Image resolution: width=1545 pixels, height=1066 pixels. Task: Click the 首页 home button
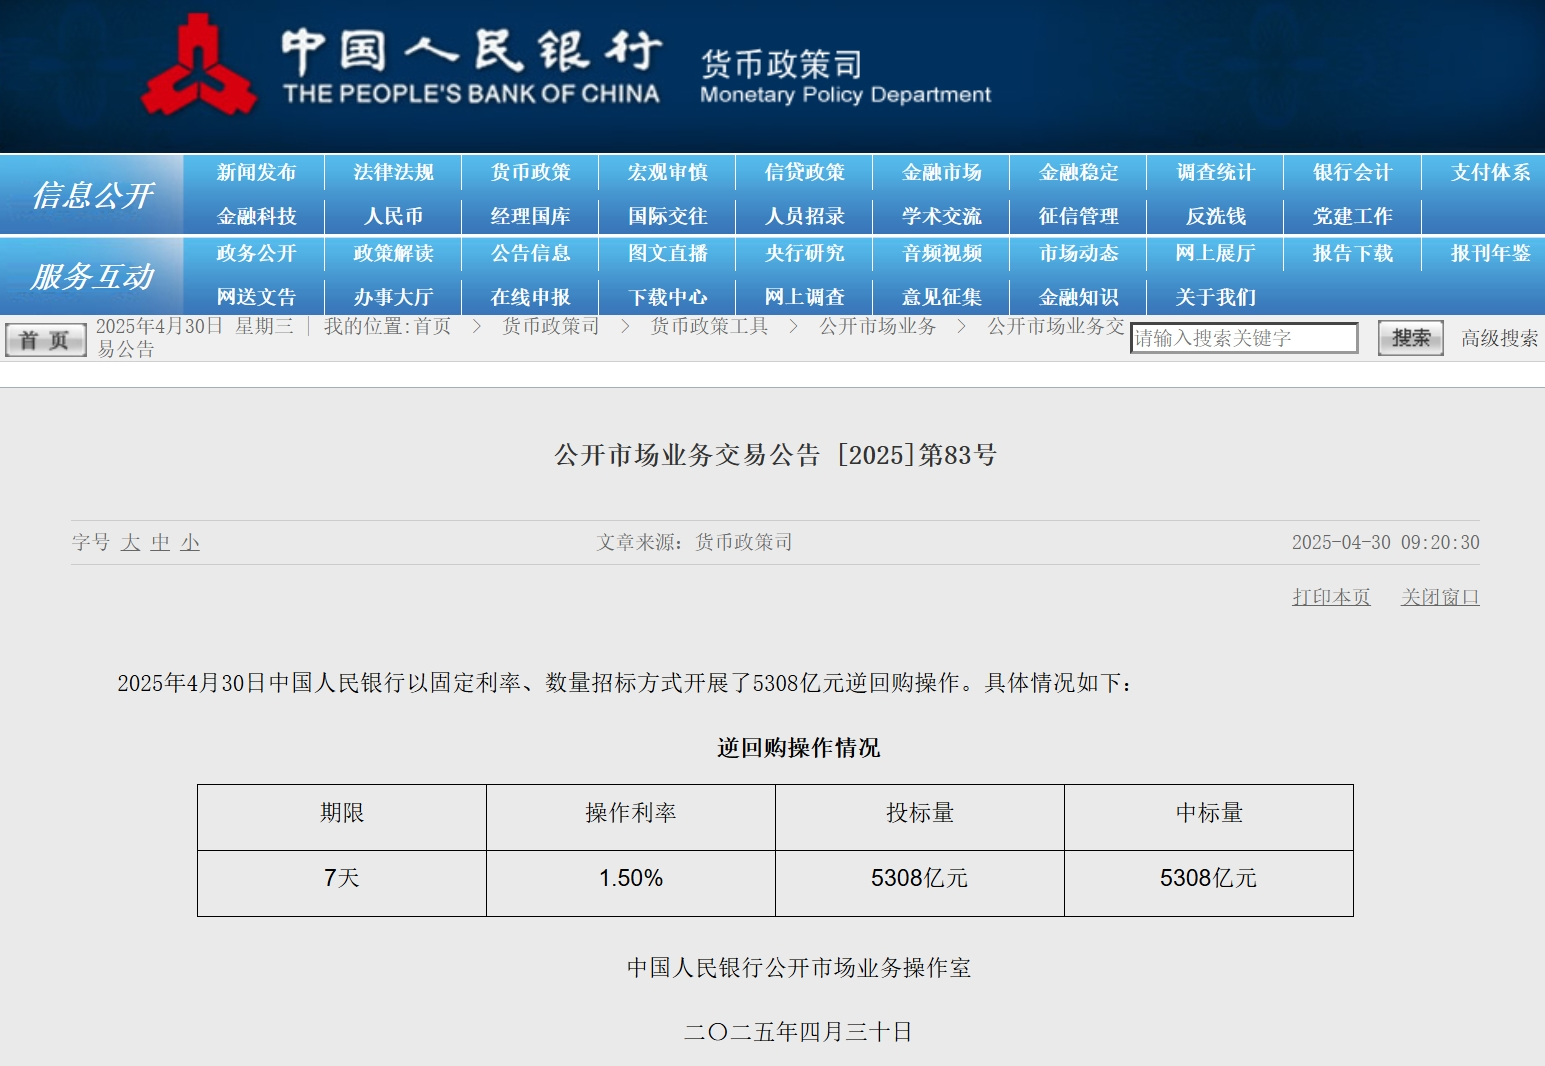click(x=45, y=340)
